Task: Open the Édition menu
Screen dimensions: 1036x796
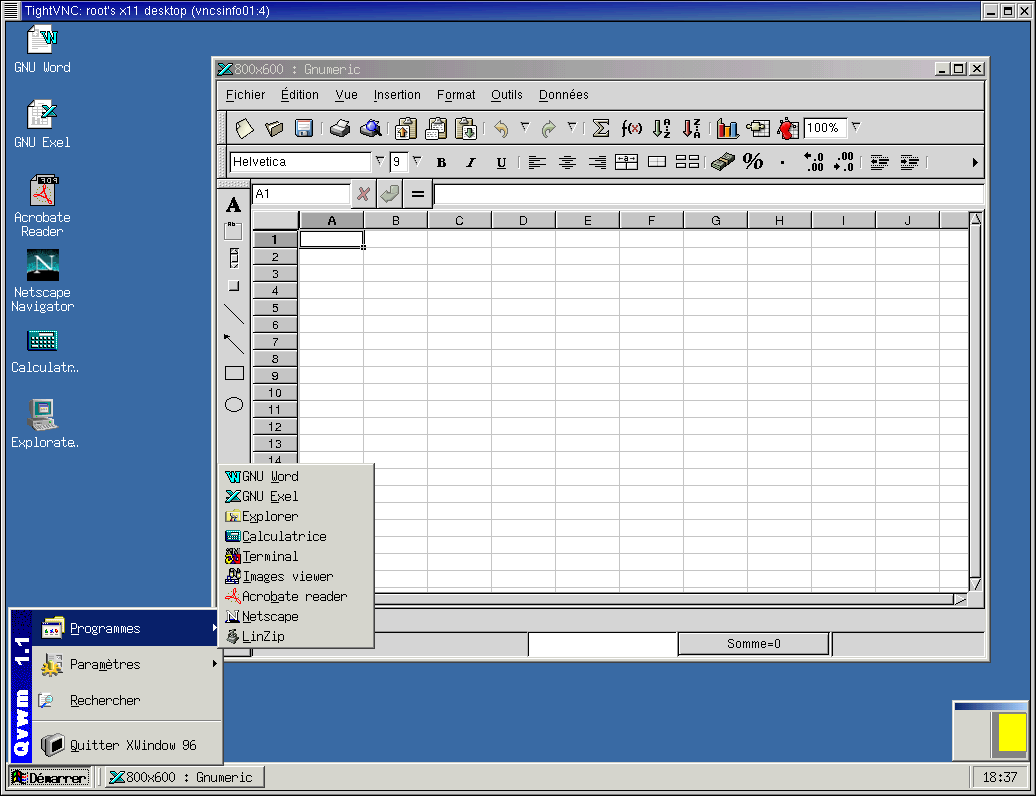Action: pos(299,94)
